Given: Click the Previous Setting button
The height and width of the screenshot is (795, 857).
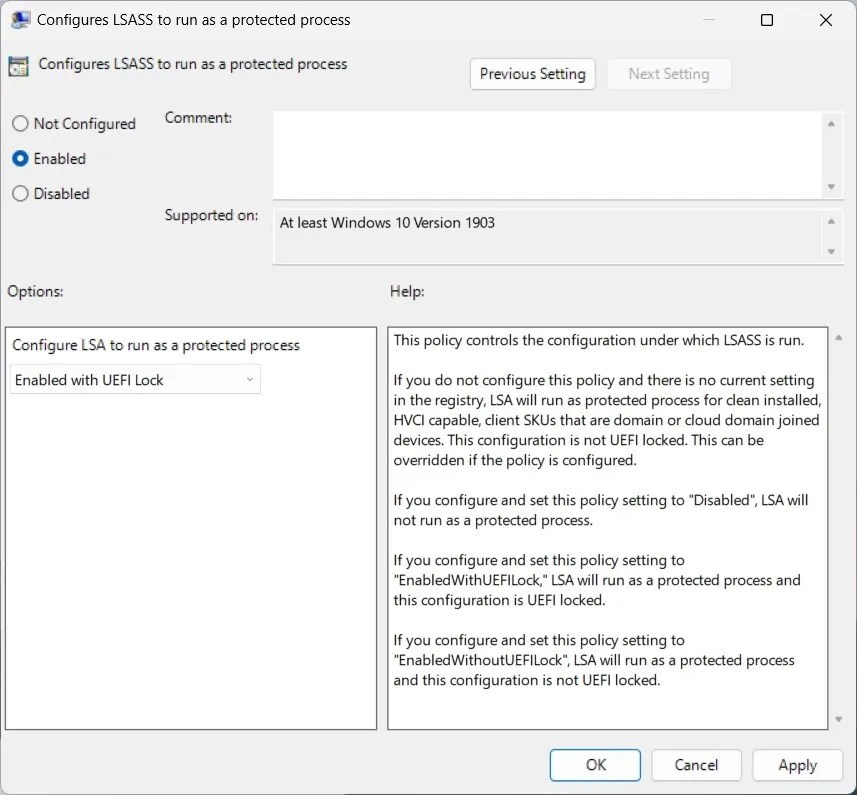Looking at the screenshot, I should click(532, 73).
